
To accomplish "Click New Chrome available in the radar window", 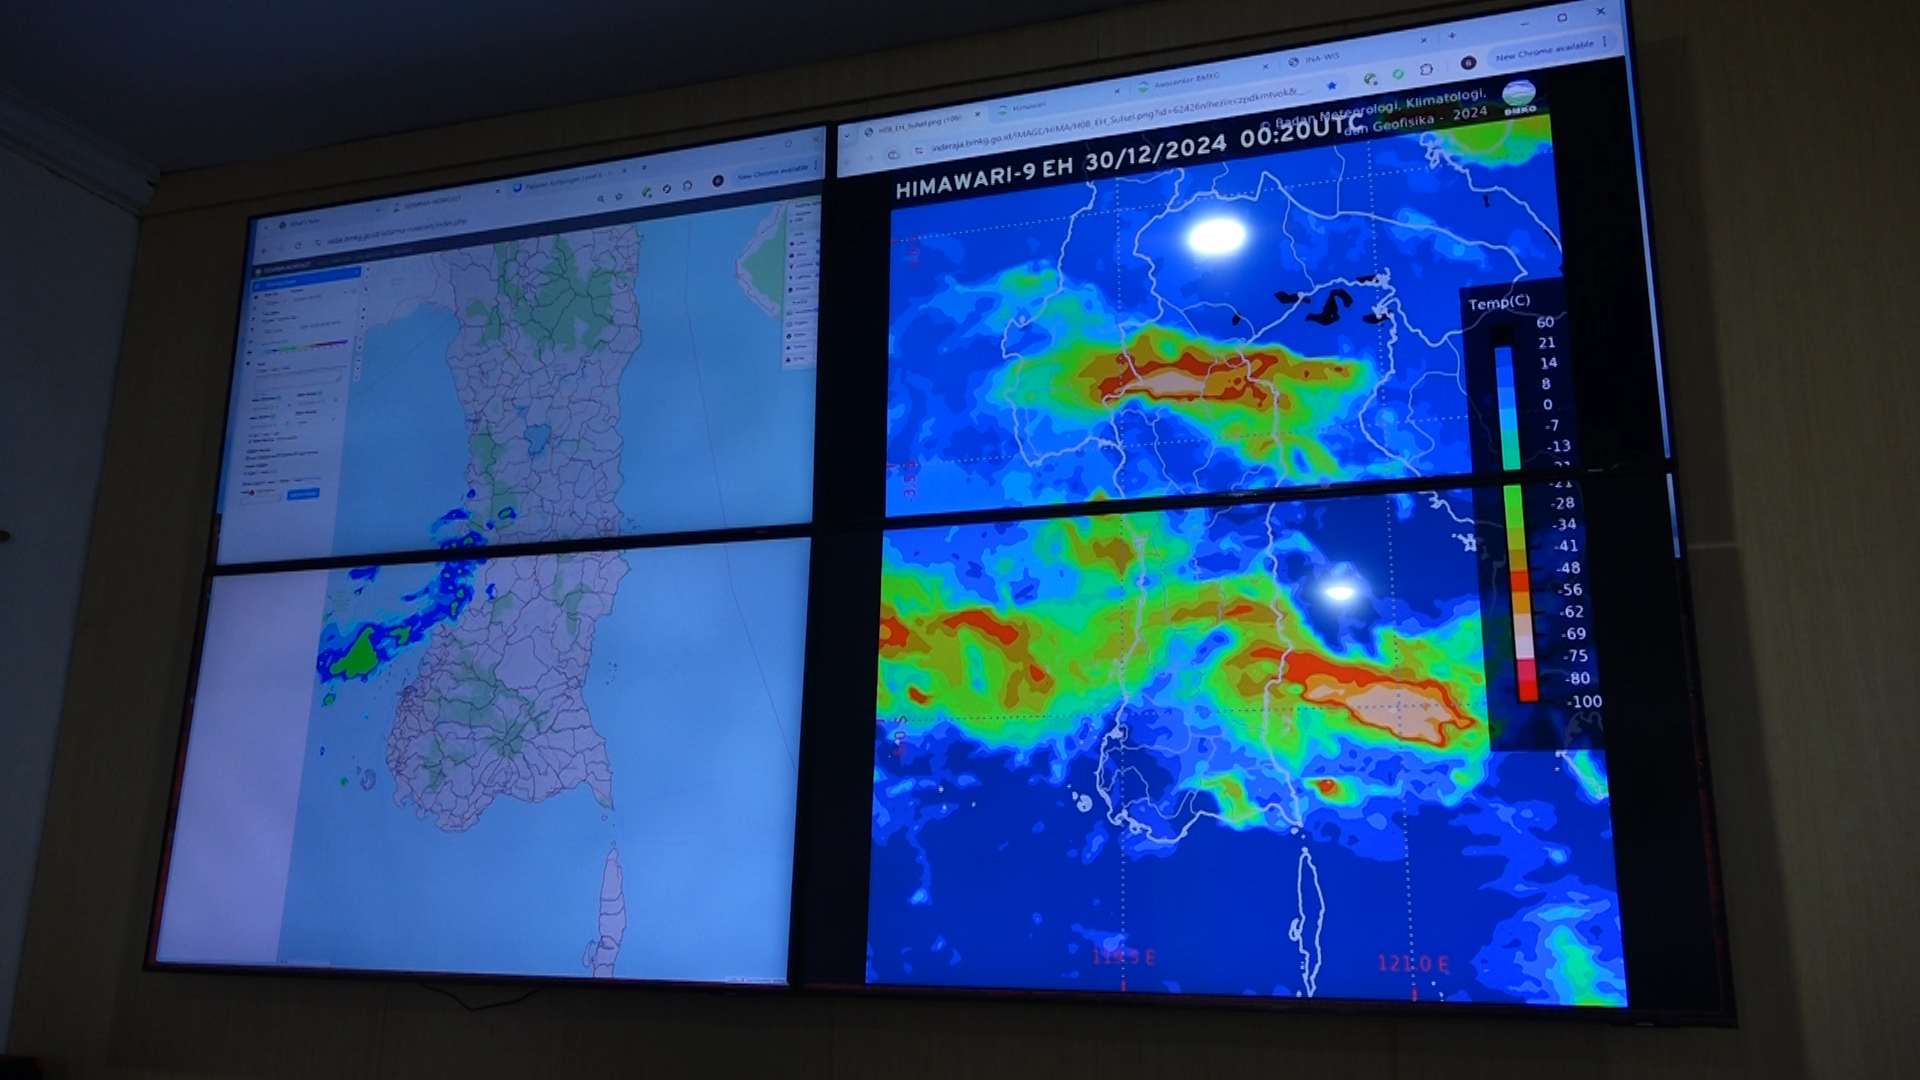I will [773, 173].
